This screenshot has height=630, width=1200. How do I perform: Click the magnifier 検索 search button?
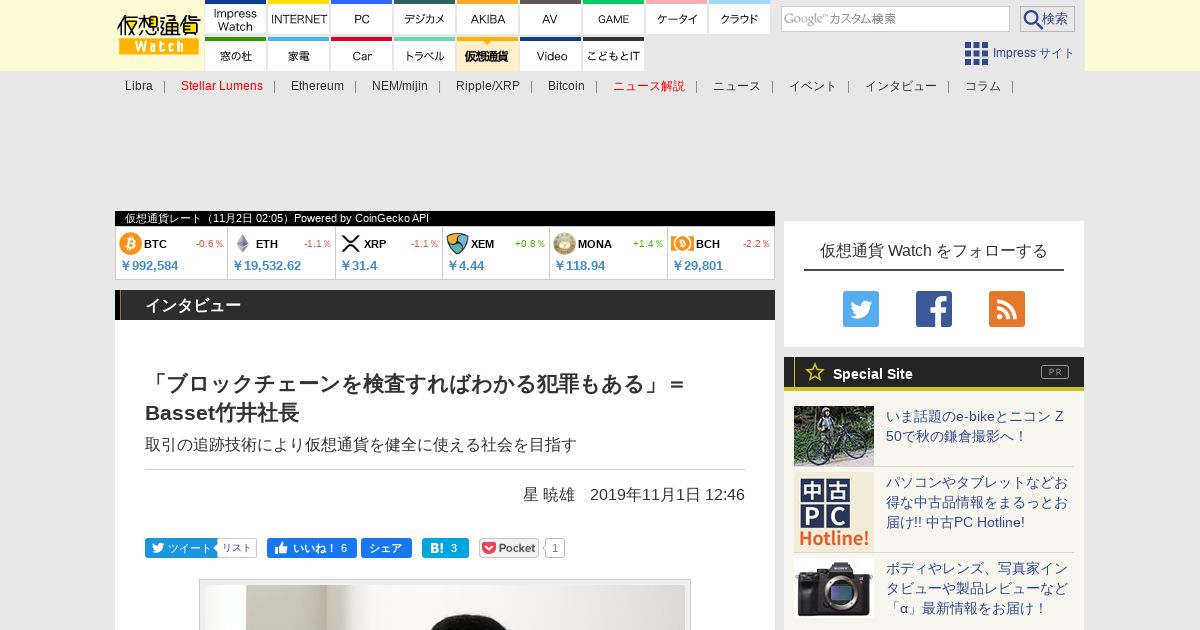[x=1047, y=19]
